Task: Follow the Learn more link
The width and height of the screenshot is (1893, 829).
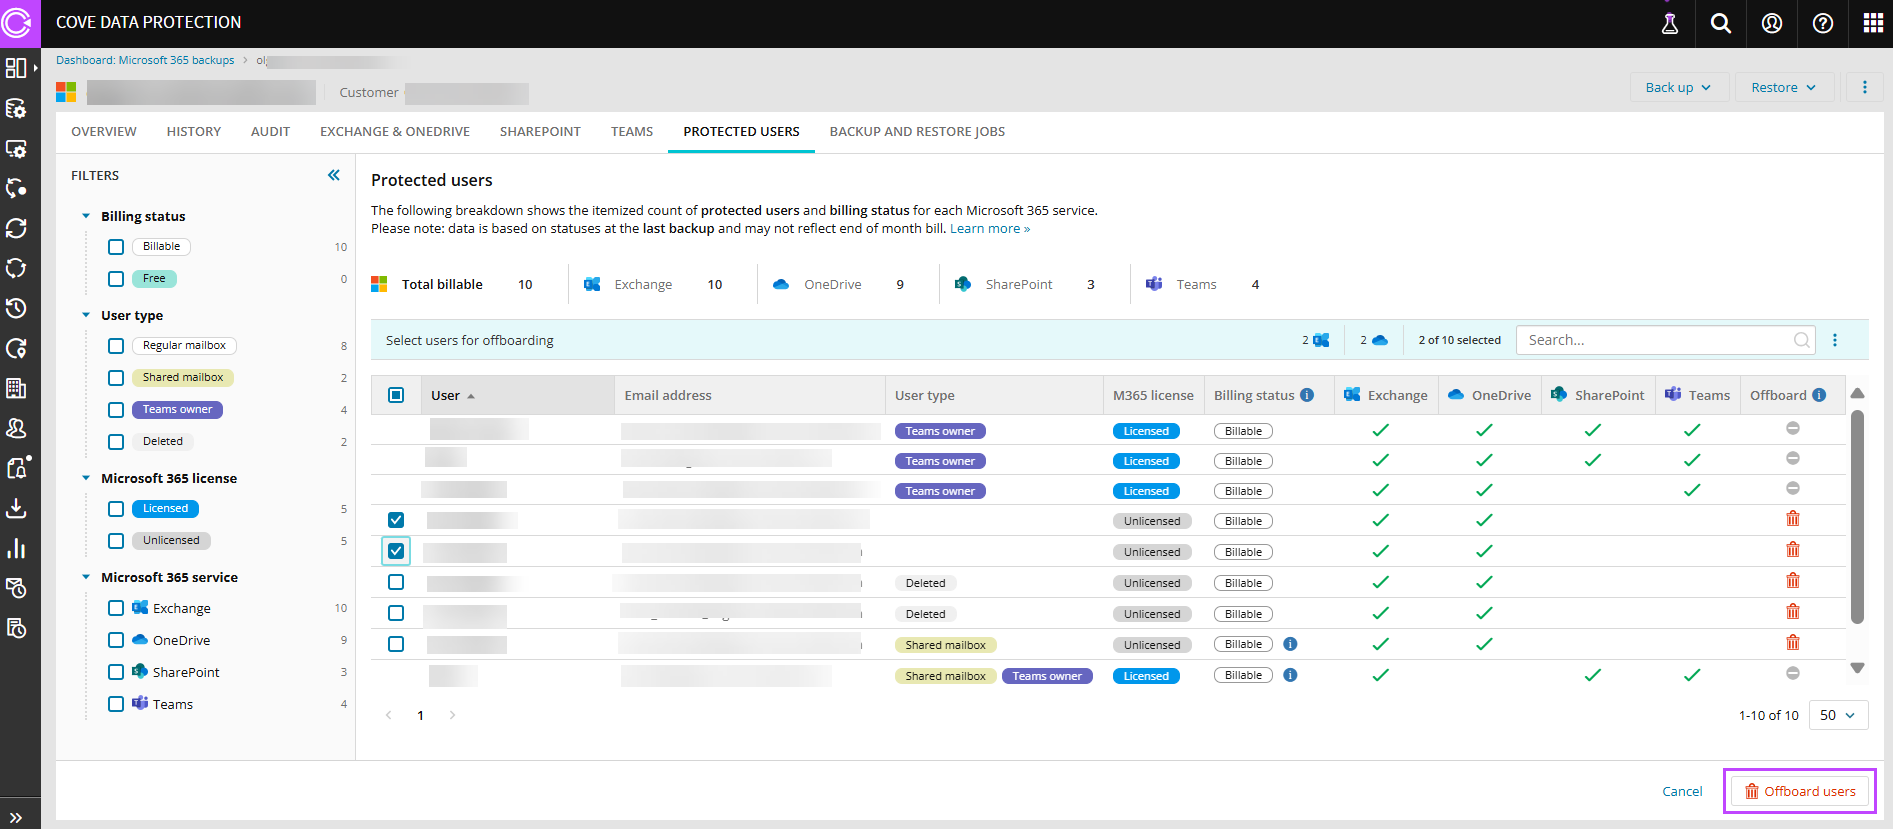Action: click(989, 229)
